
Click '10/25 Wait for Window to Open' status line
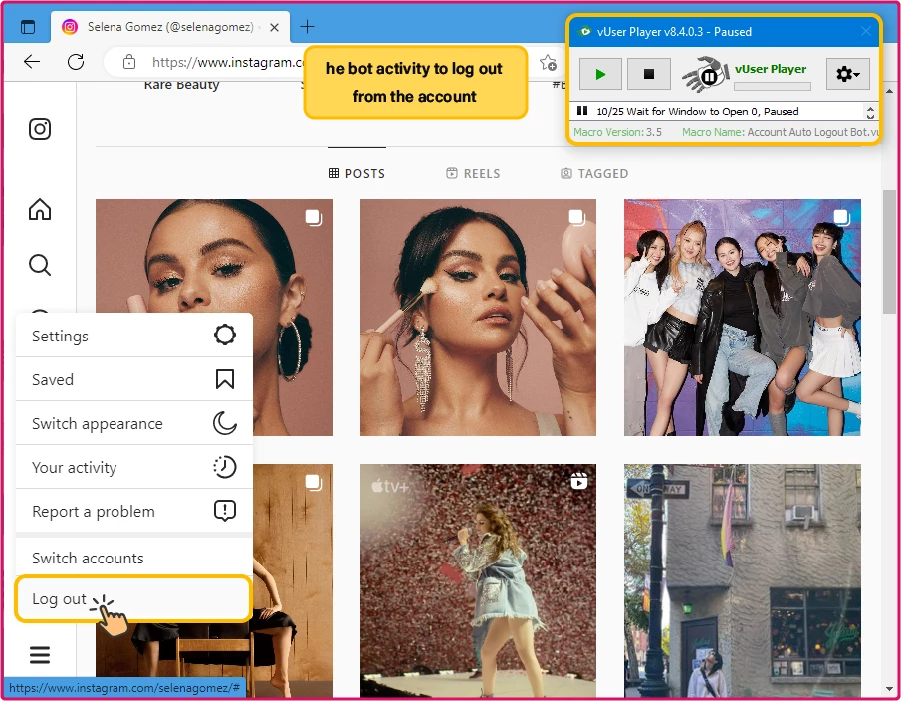[697, 111]
